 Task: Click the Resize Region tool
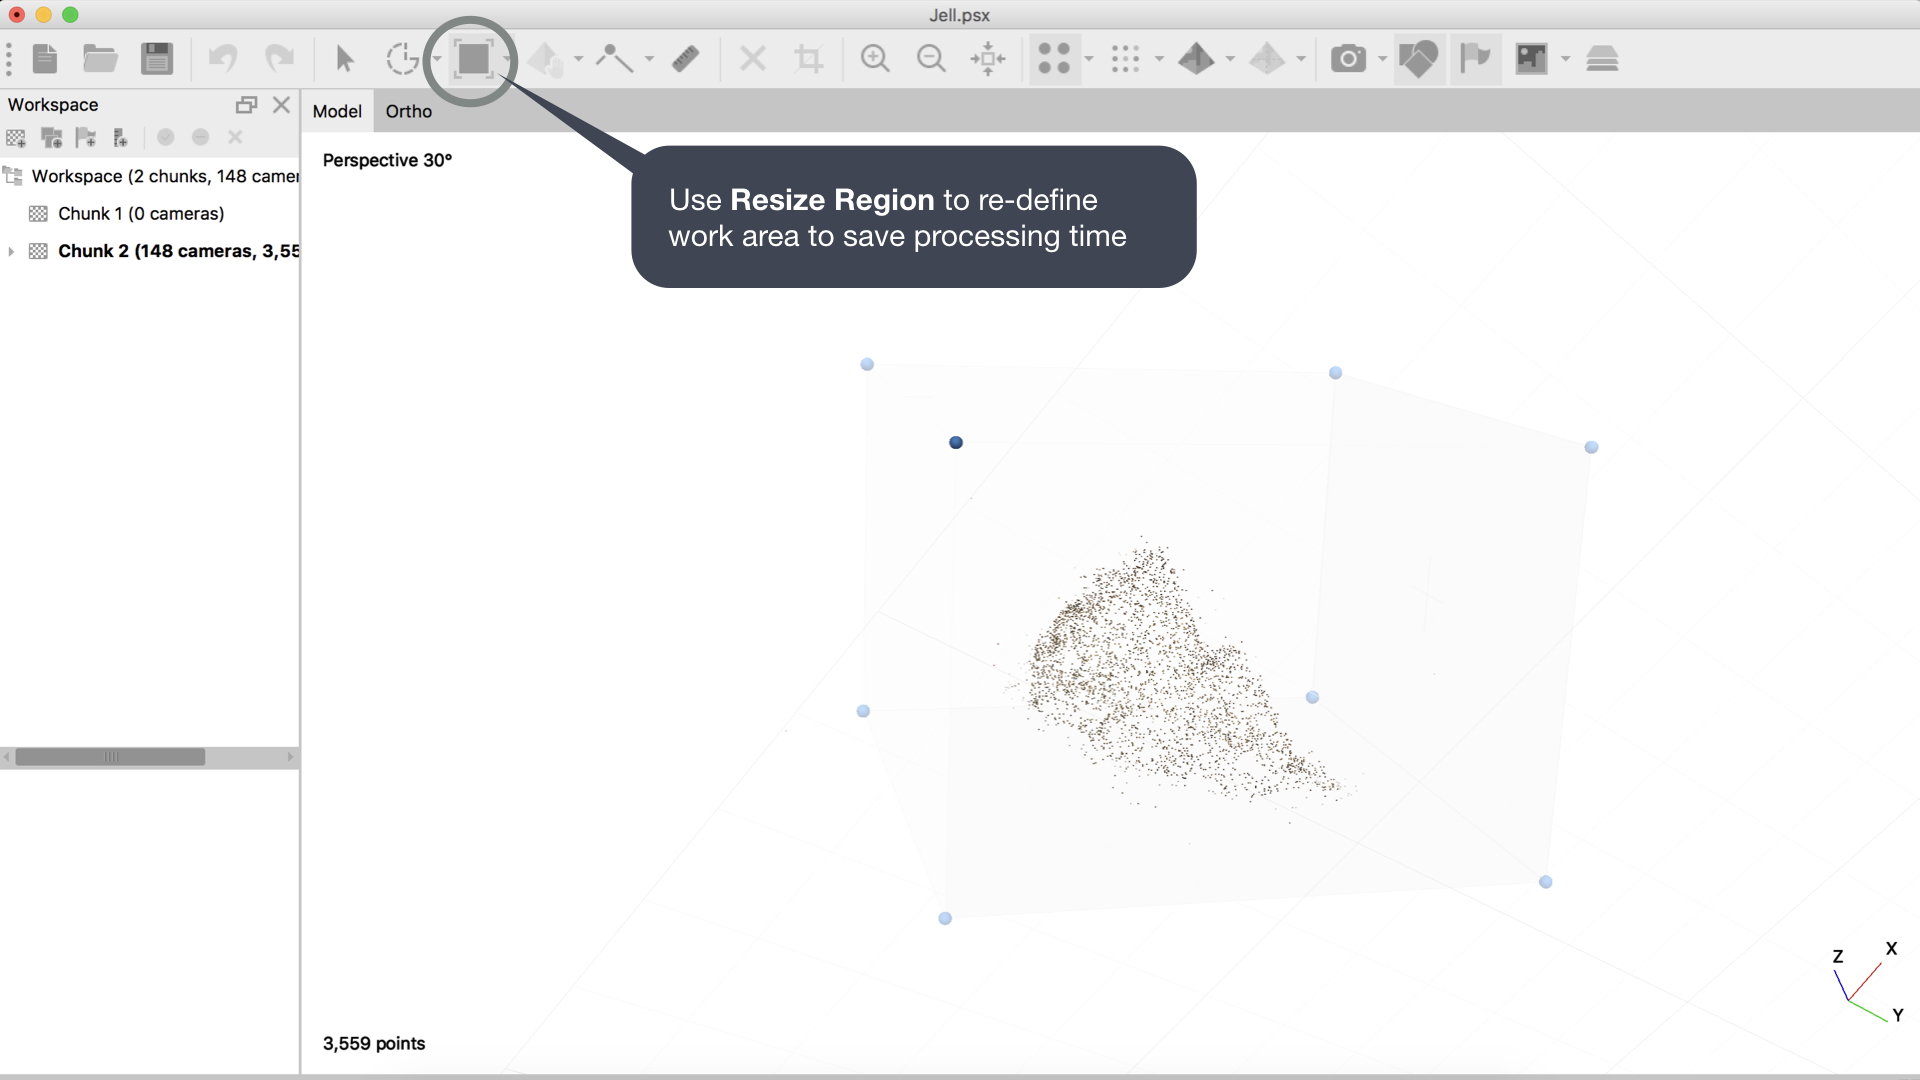[x=473, y=59]
